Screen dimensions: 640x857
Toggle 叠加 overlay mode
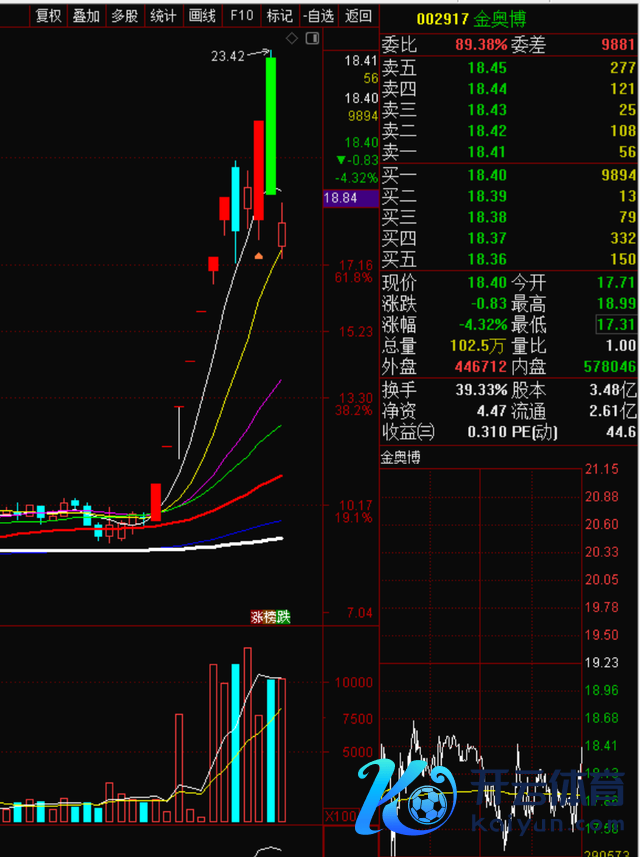click(86, 15)
